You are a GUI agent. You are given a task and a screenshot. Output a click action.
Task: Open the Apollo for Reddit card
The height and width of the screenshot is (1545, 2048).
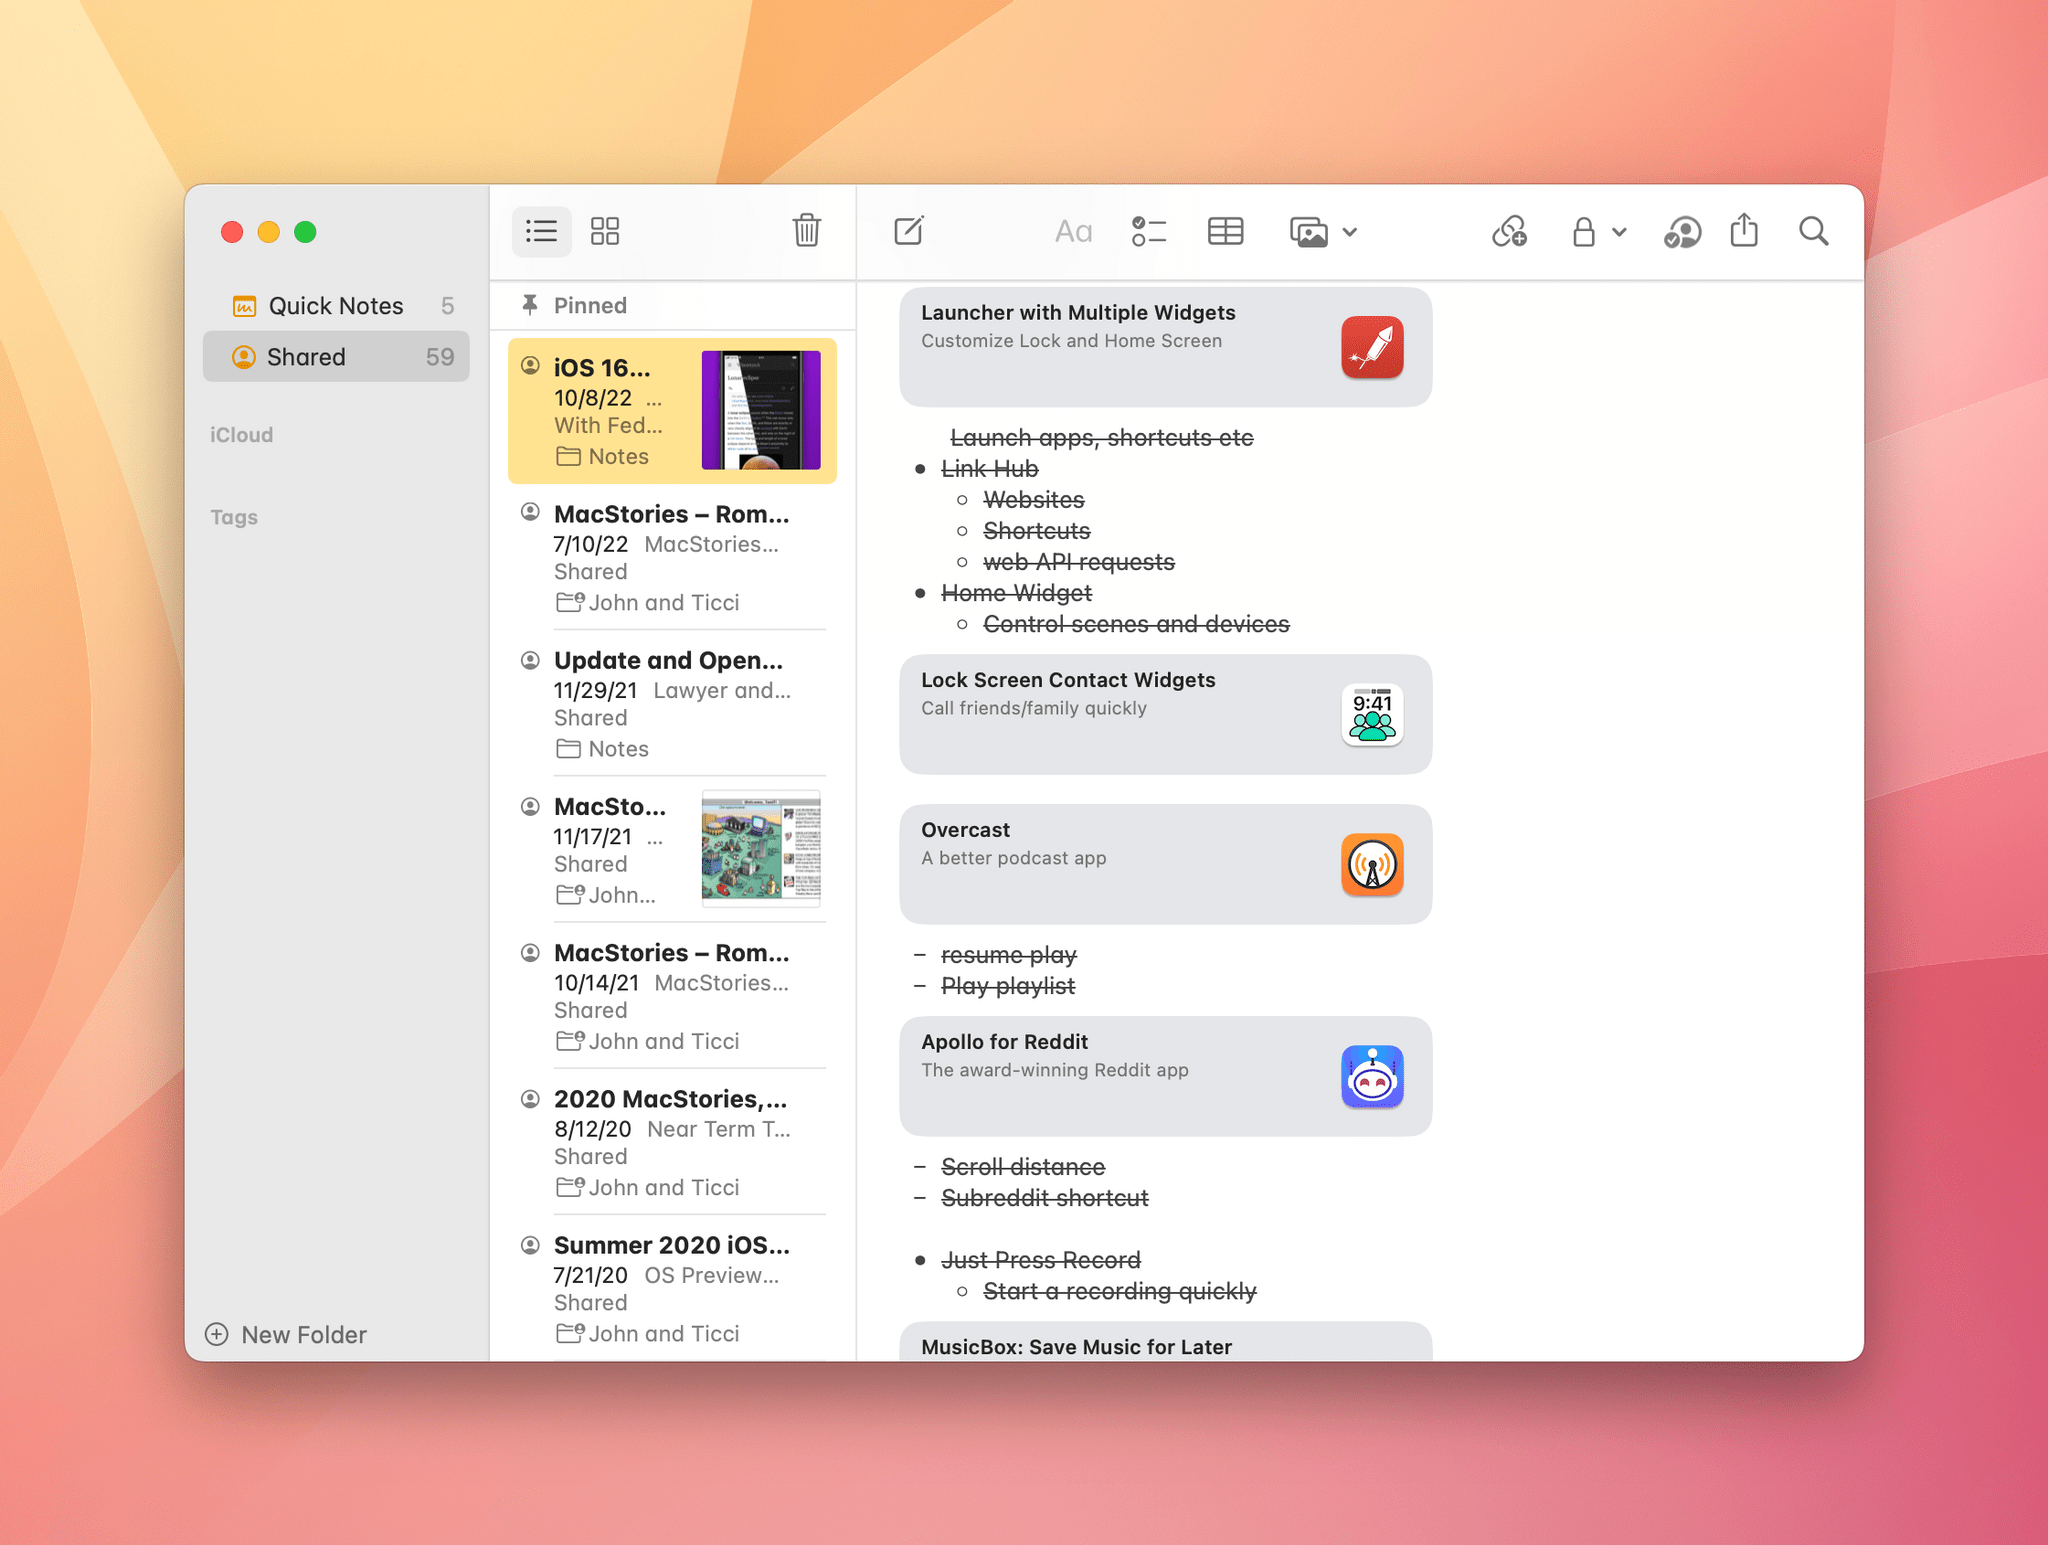[1165, 1076]
